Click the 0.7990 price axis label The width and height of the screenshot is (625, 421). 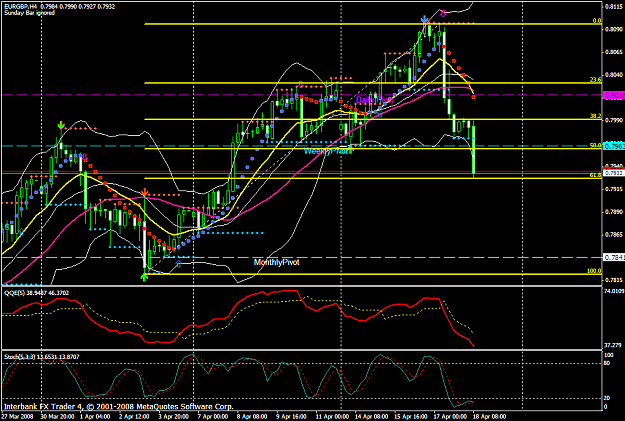click(x=616, y=120)
